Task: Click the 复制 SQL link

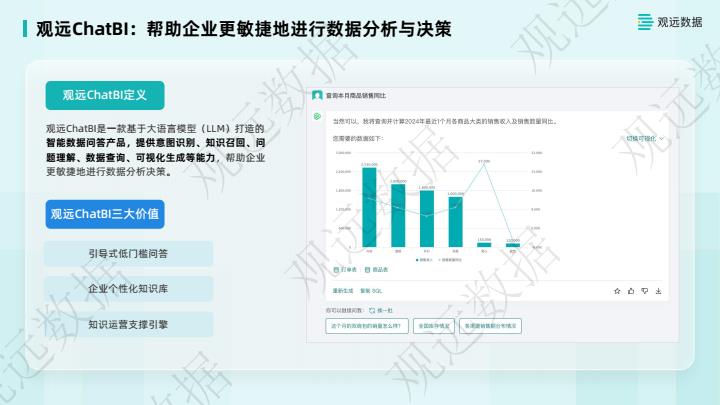Action: (x=371, y=291)
